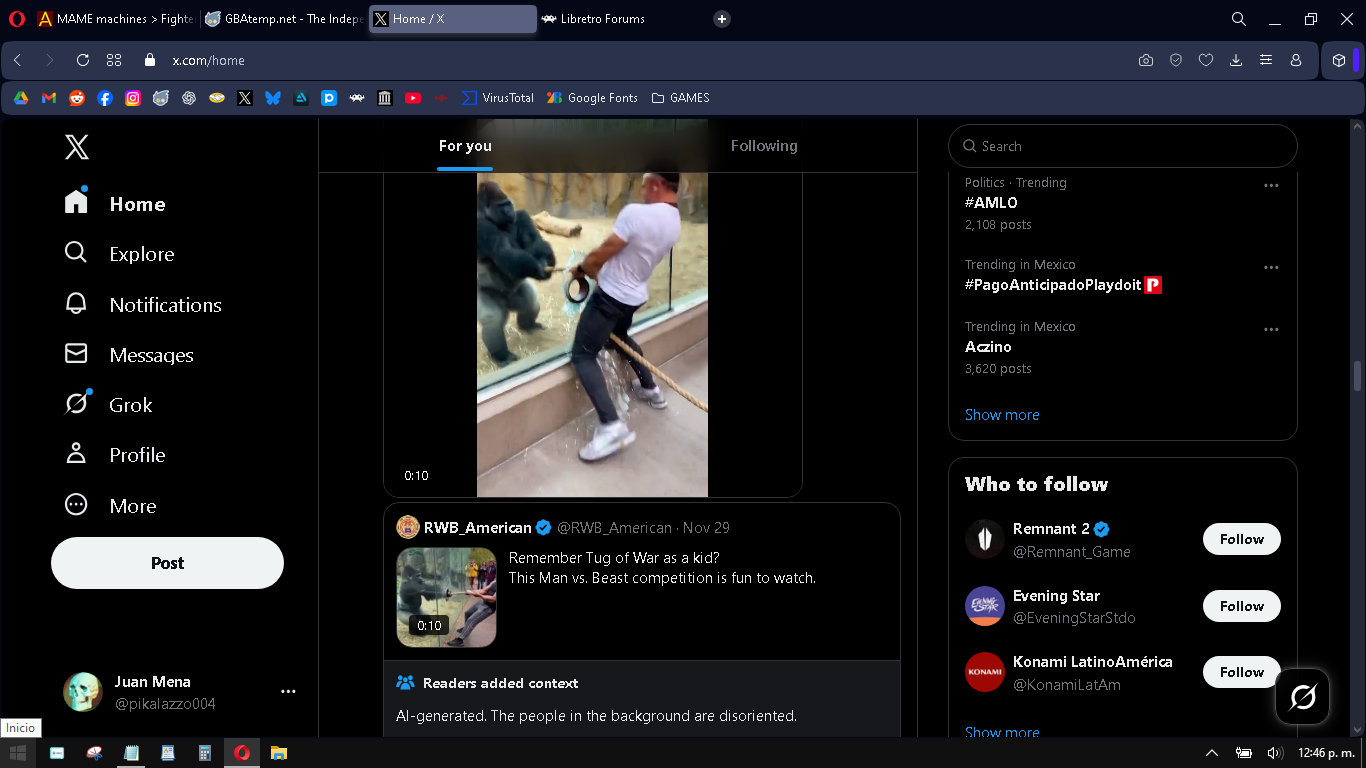Select the For you tab
Screen dimensions: 1366x768
point(465,146)
